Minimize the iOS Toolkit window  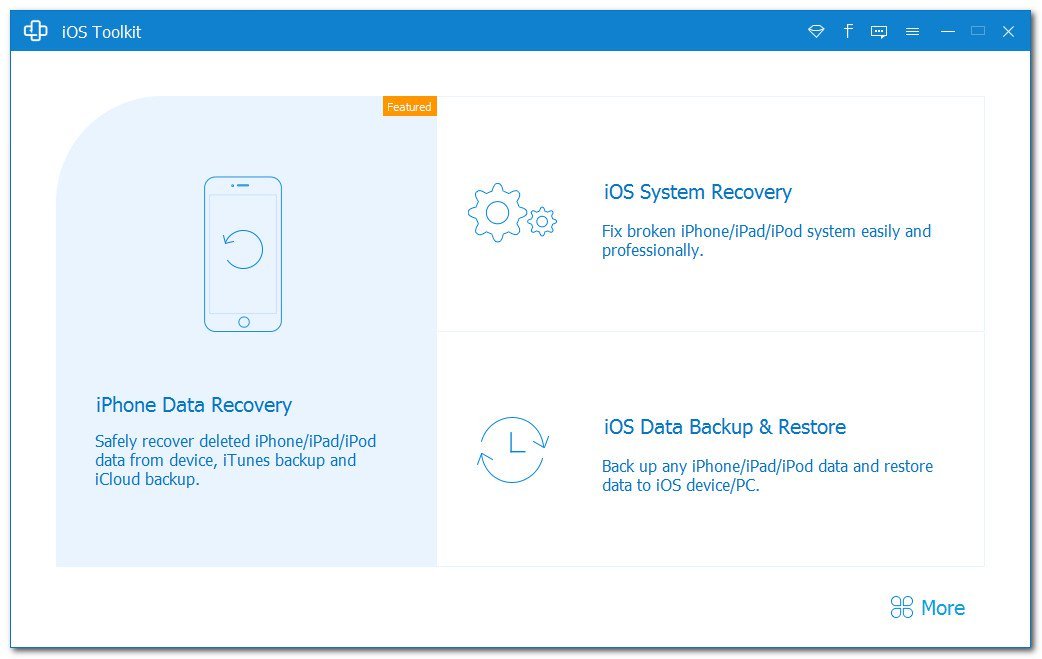(948, 31)
